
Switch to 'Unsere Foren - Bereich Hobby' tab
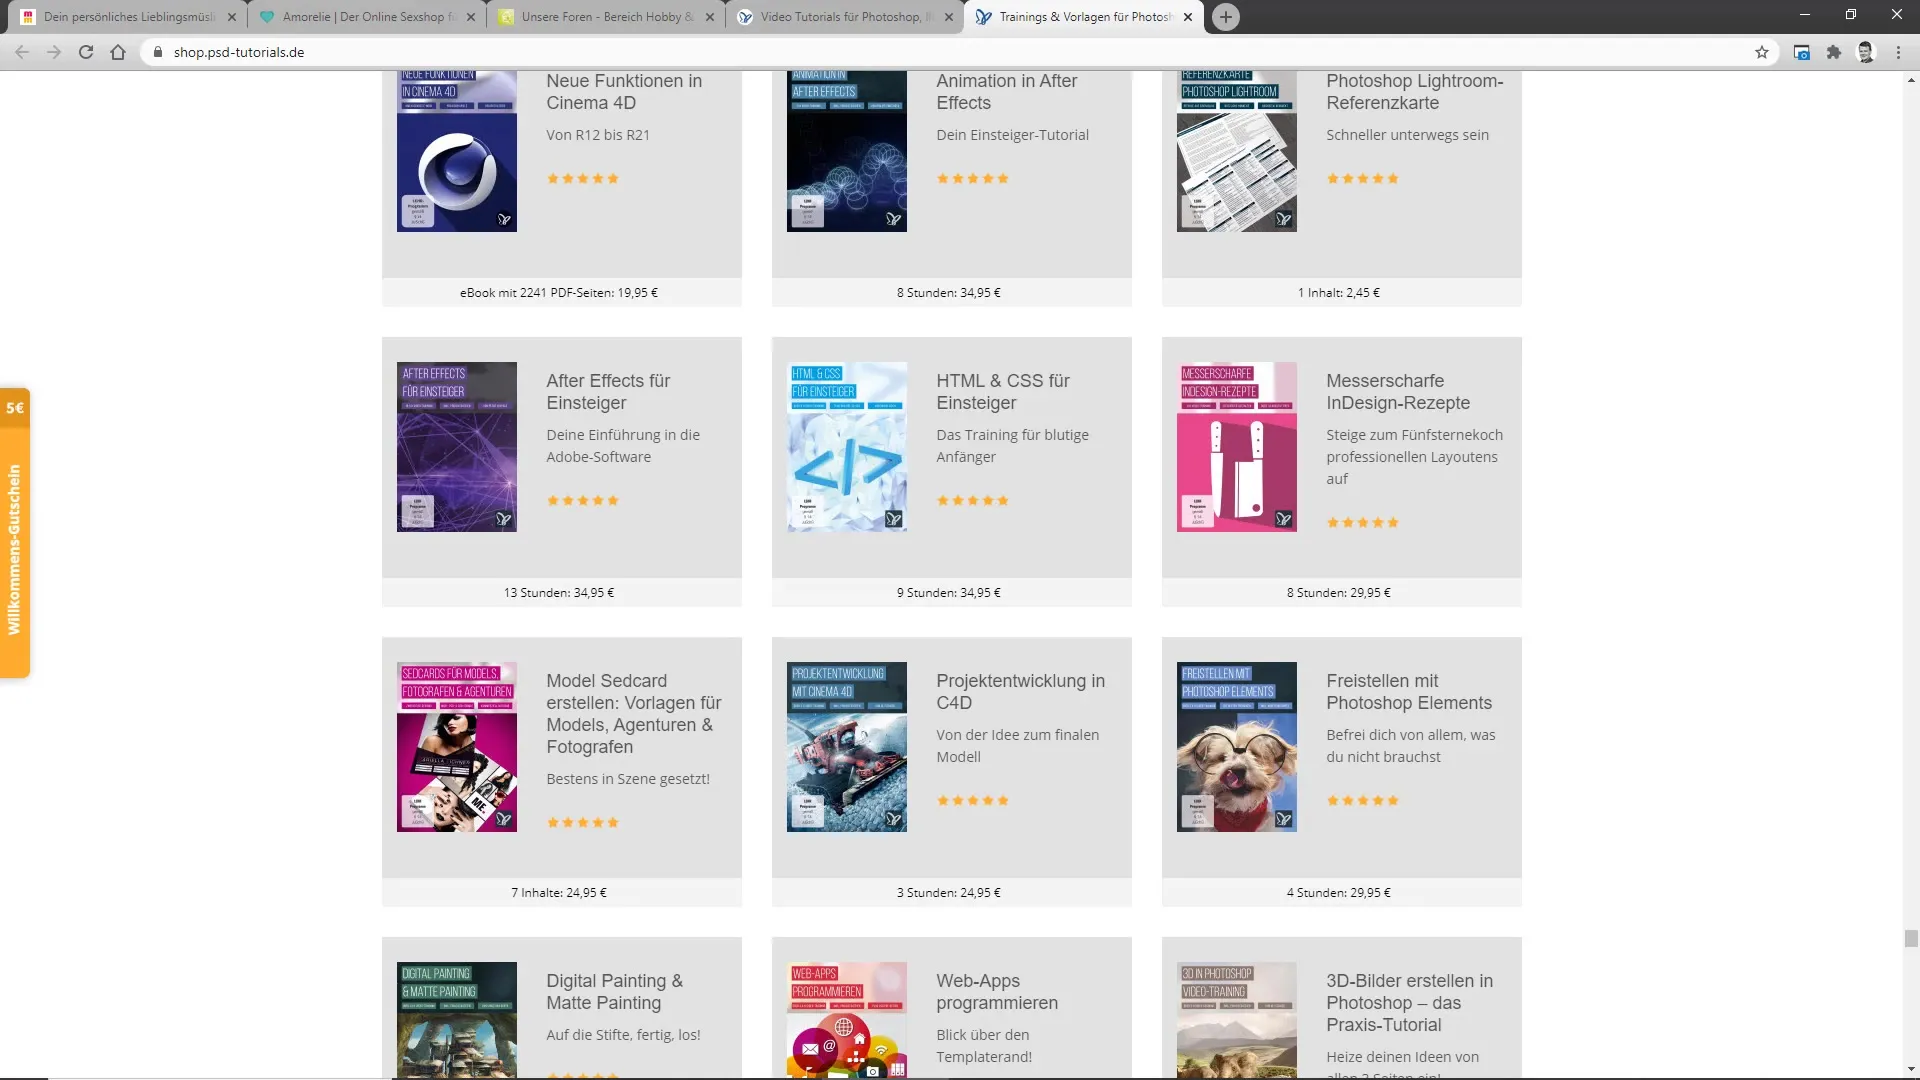tap(607, 17)
